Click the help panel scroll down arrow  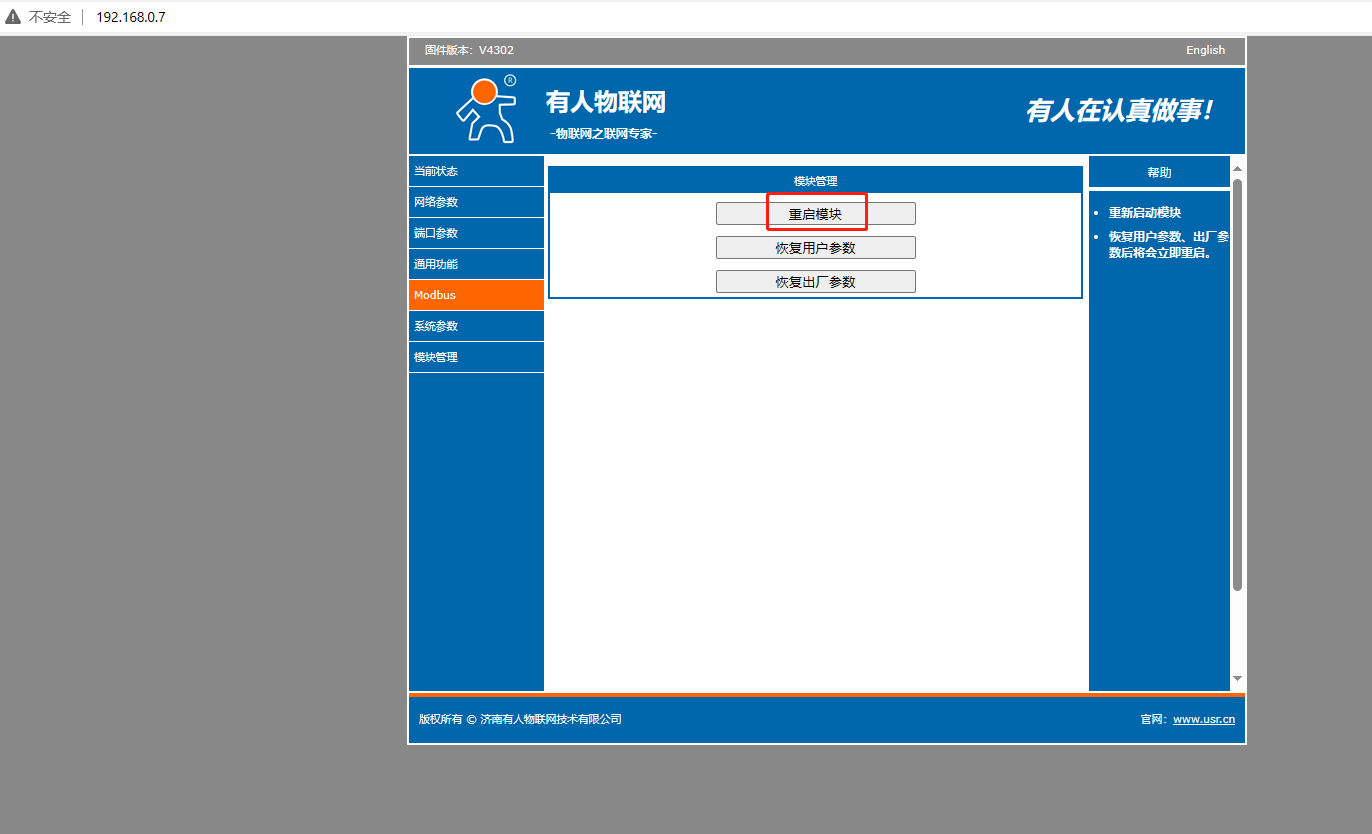[1237, 678]
